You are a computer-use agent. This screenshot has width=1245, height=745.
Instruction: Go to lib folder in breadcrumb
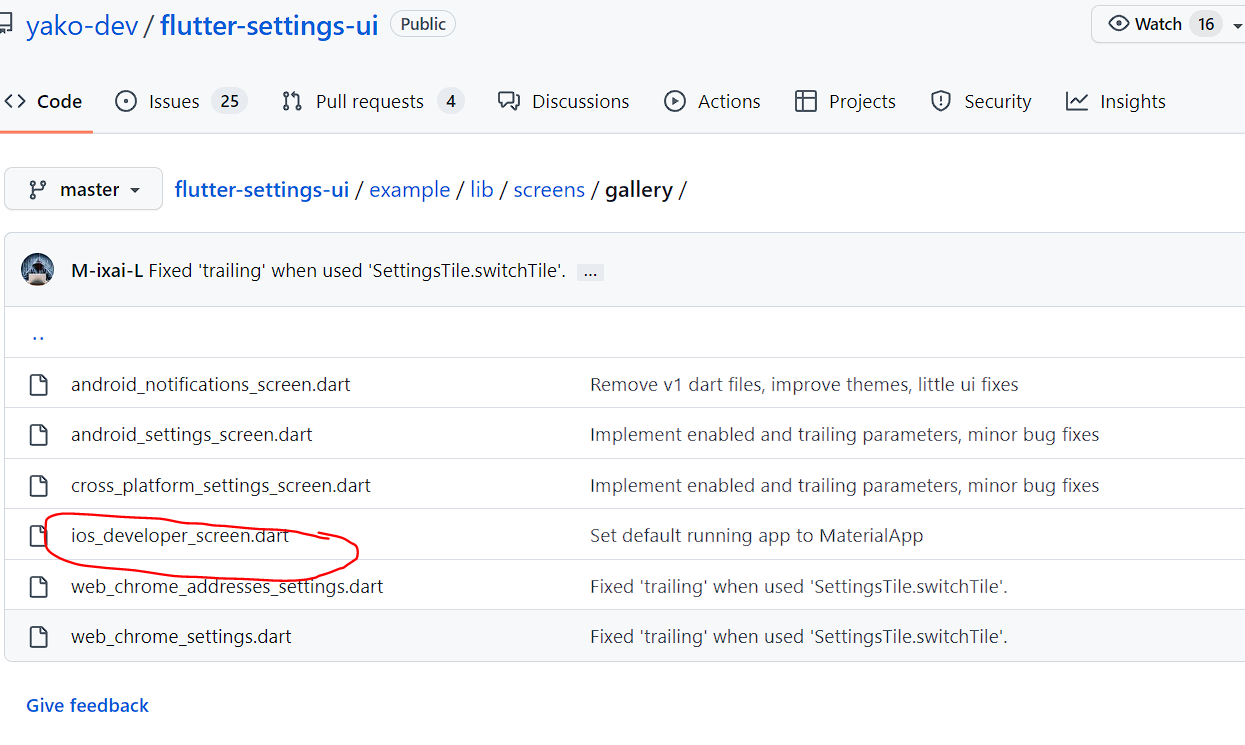tap(482, 189)
